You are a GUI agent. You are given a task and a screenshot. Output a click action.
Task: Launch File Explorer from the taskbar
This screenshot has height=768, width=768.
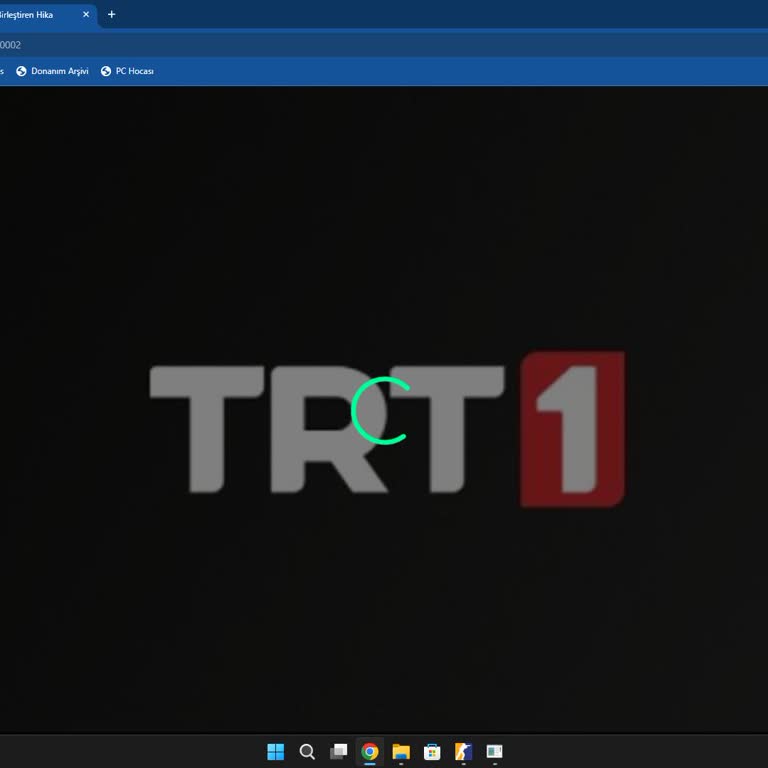click(401, 752)
